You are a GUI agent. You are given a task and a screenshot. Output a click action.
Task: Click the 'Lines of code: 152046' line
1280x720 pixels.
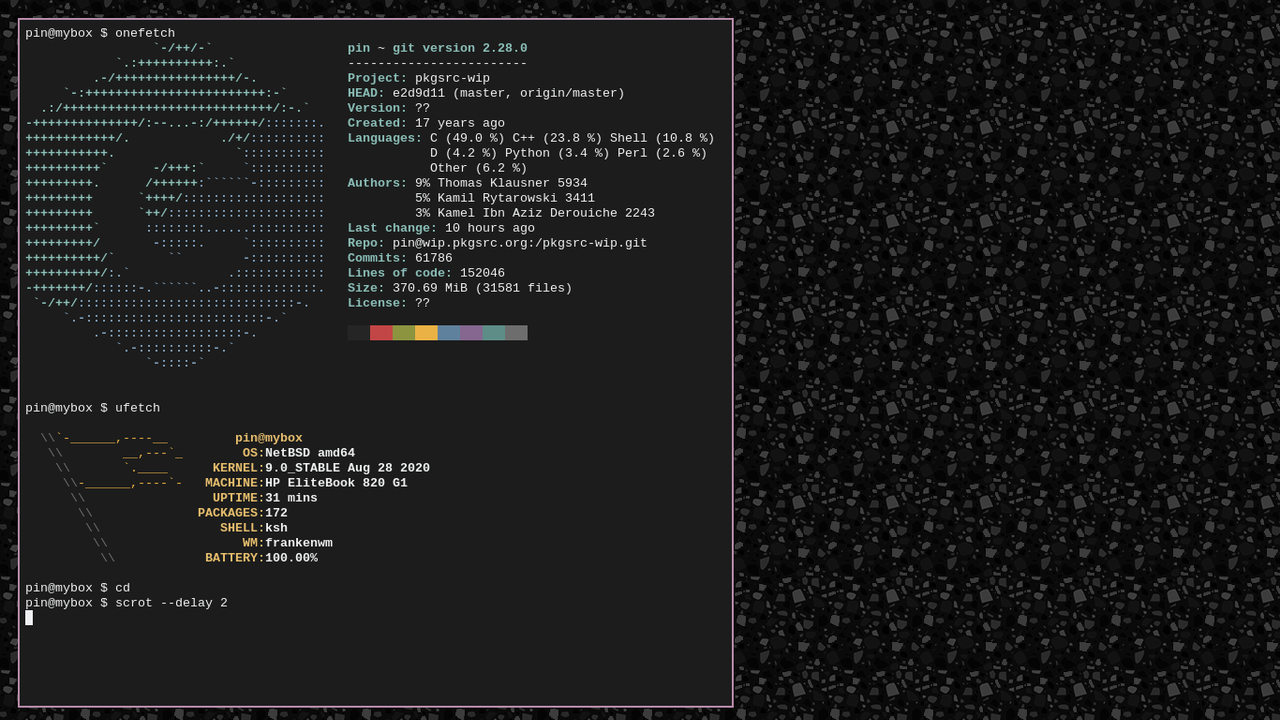426,273
